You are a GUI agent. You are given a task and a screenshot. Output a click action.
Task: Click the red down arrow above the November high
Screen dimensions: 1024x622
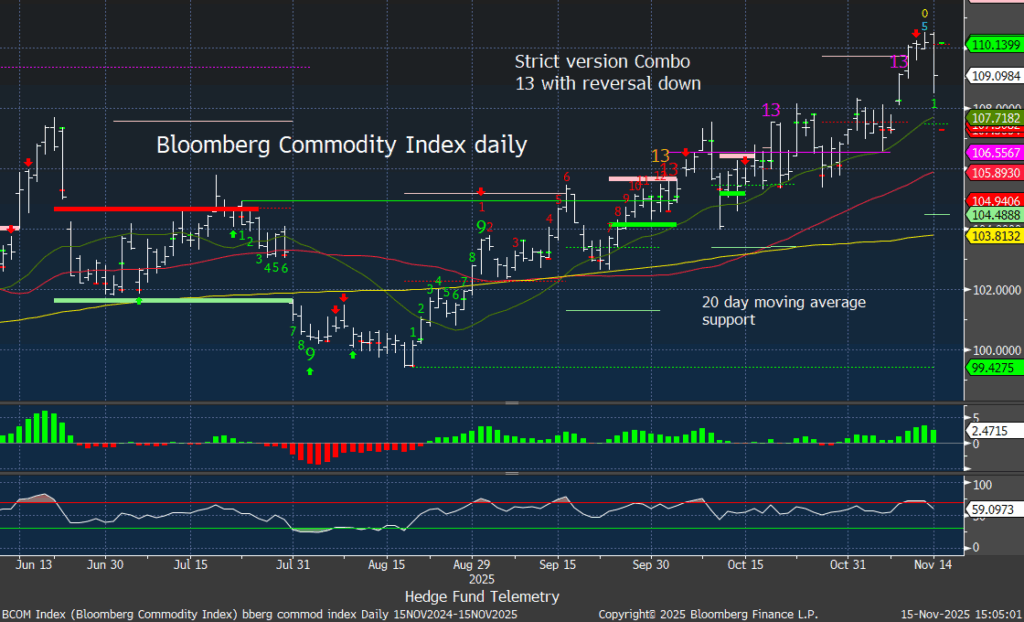tap(916, 33)
